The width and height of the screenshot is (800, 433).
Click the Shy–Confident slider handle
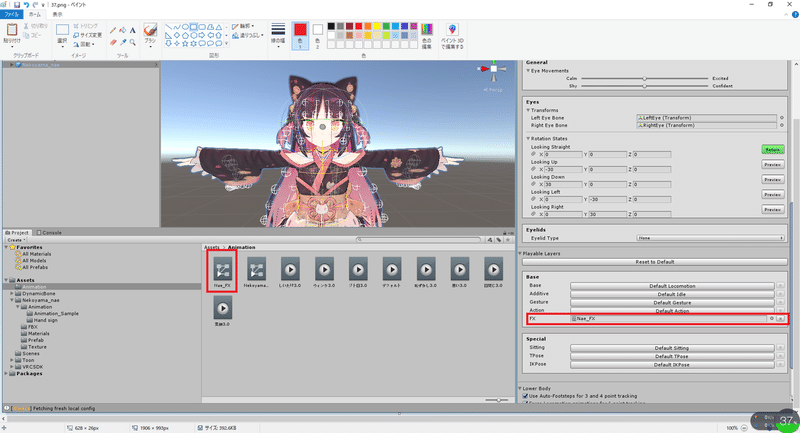(644, 86)
